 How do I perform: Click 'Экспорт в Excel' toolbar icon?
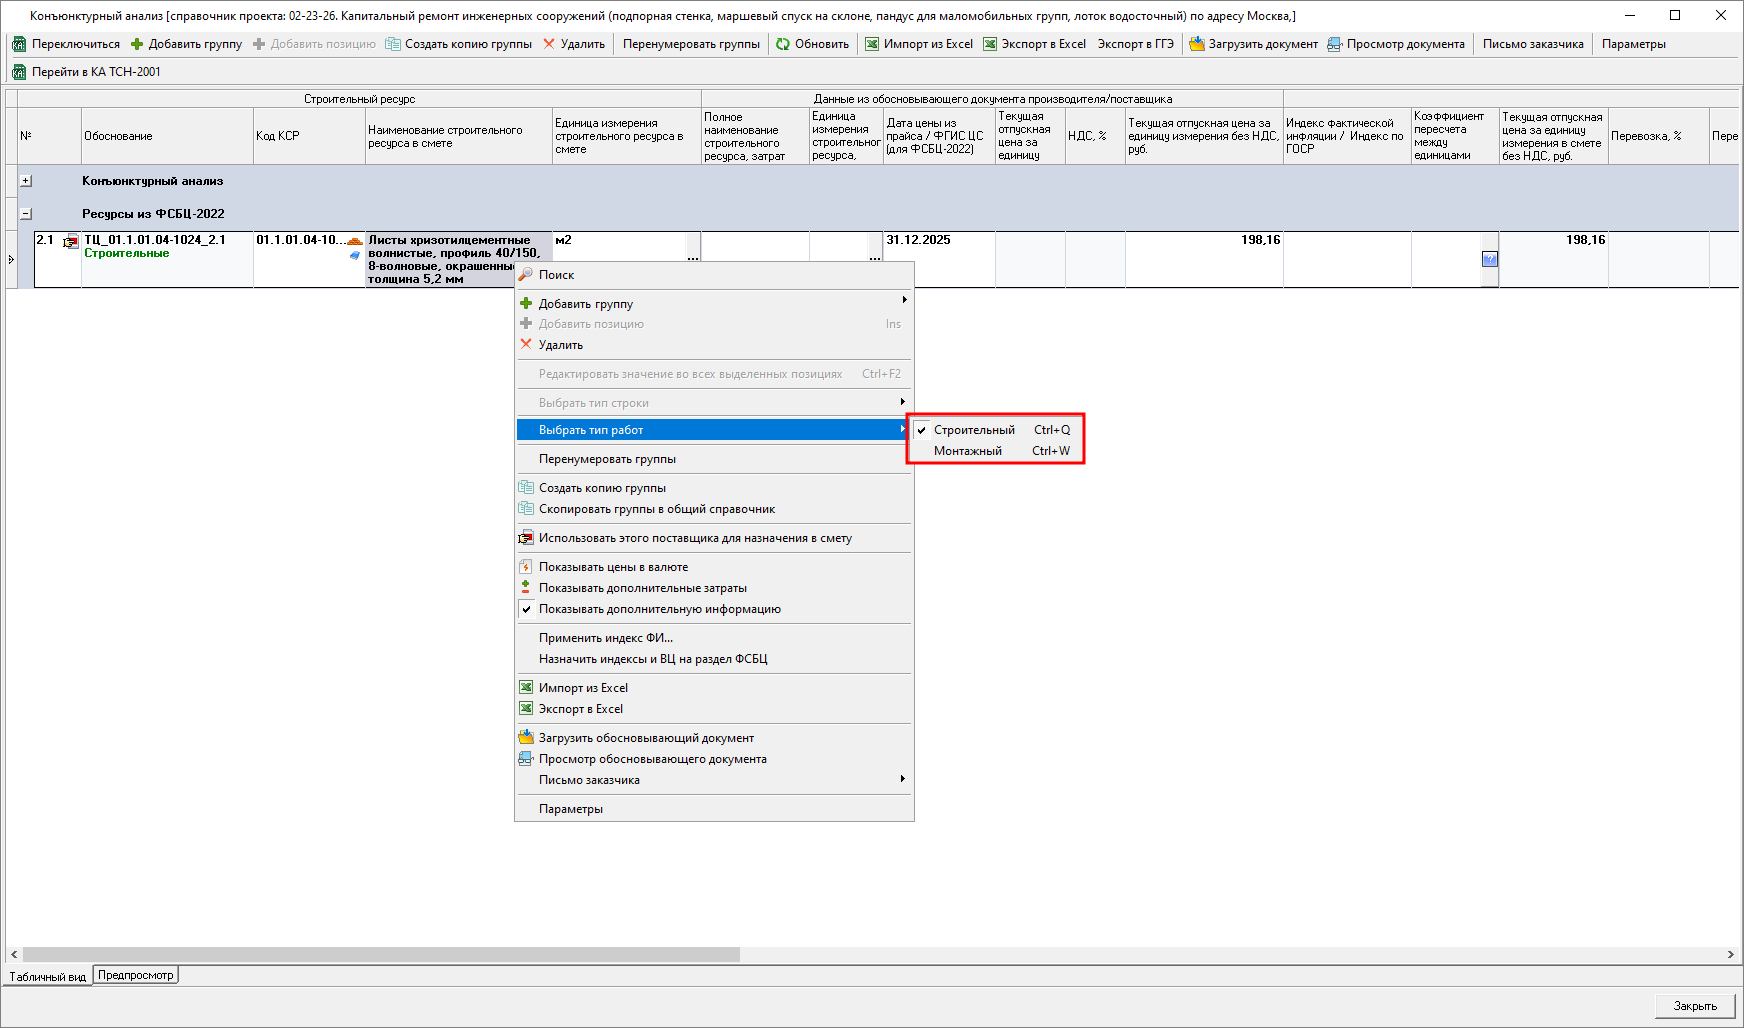[x=990, y=44]
